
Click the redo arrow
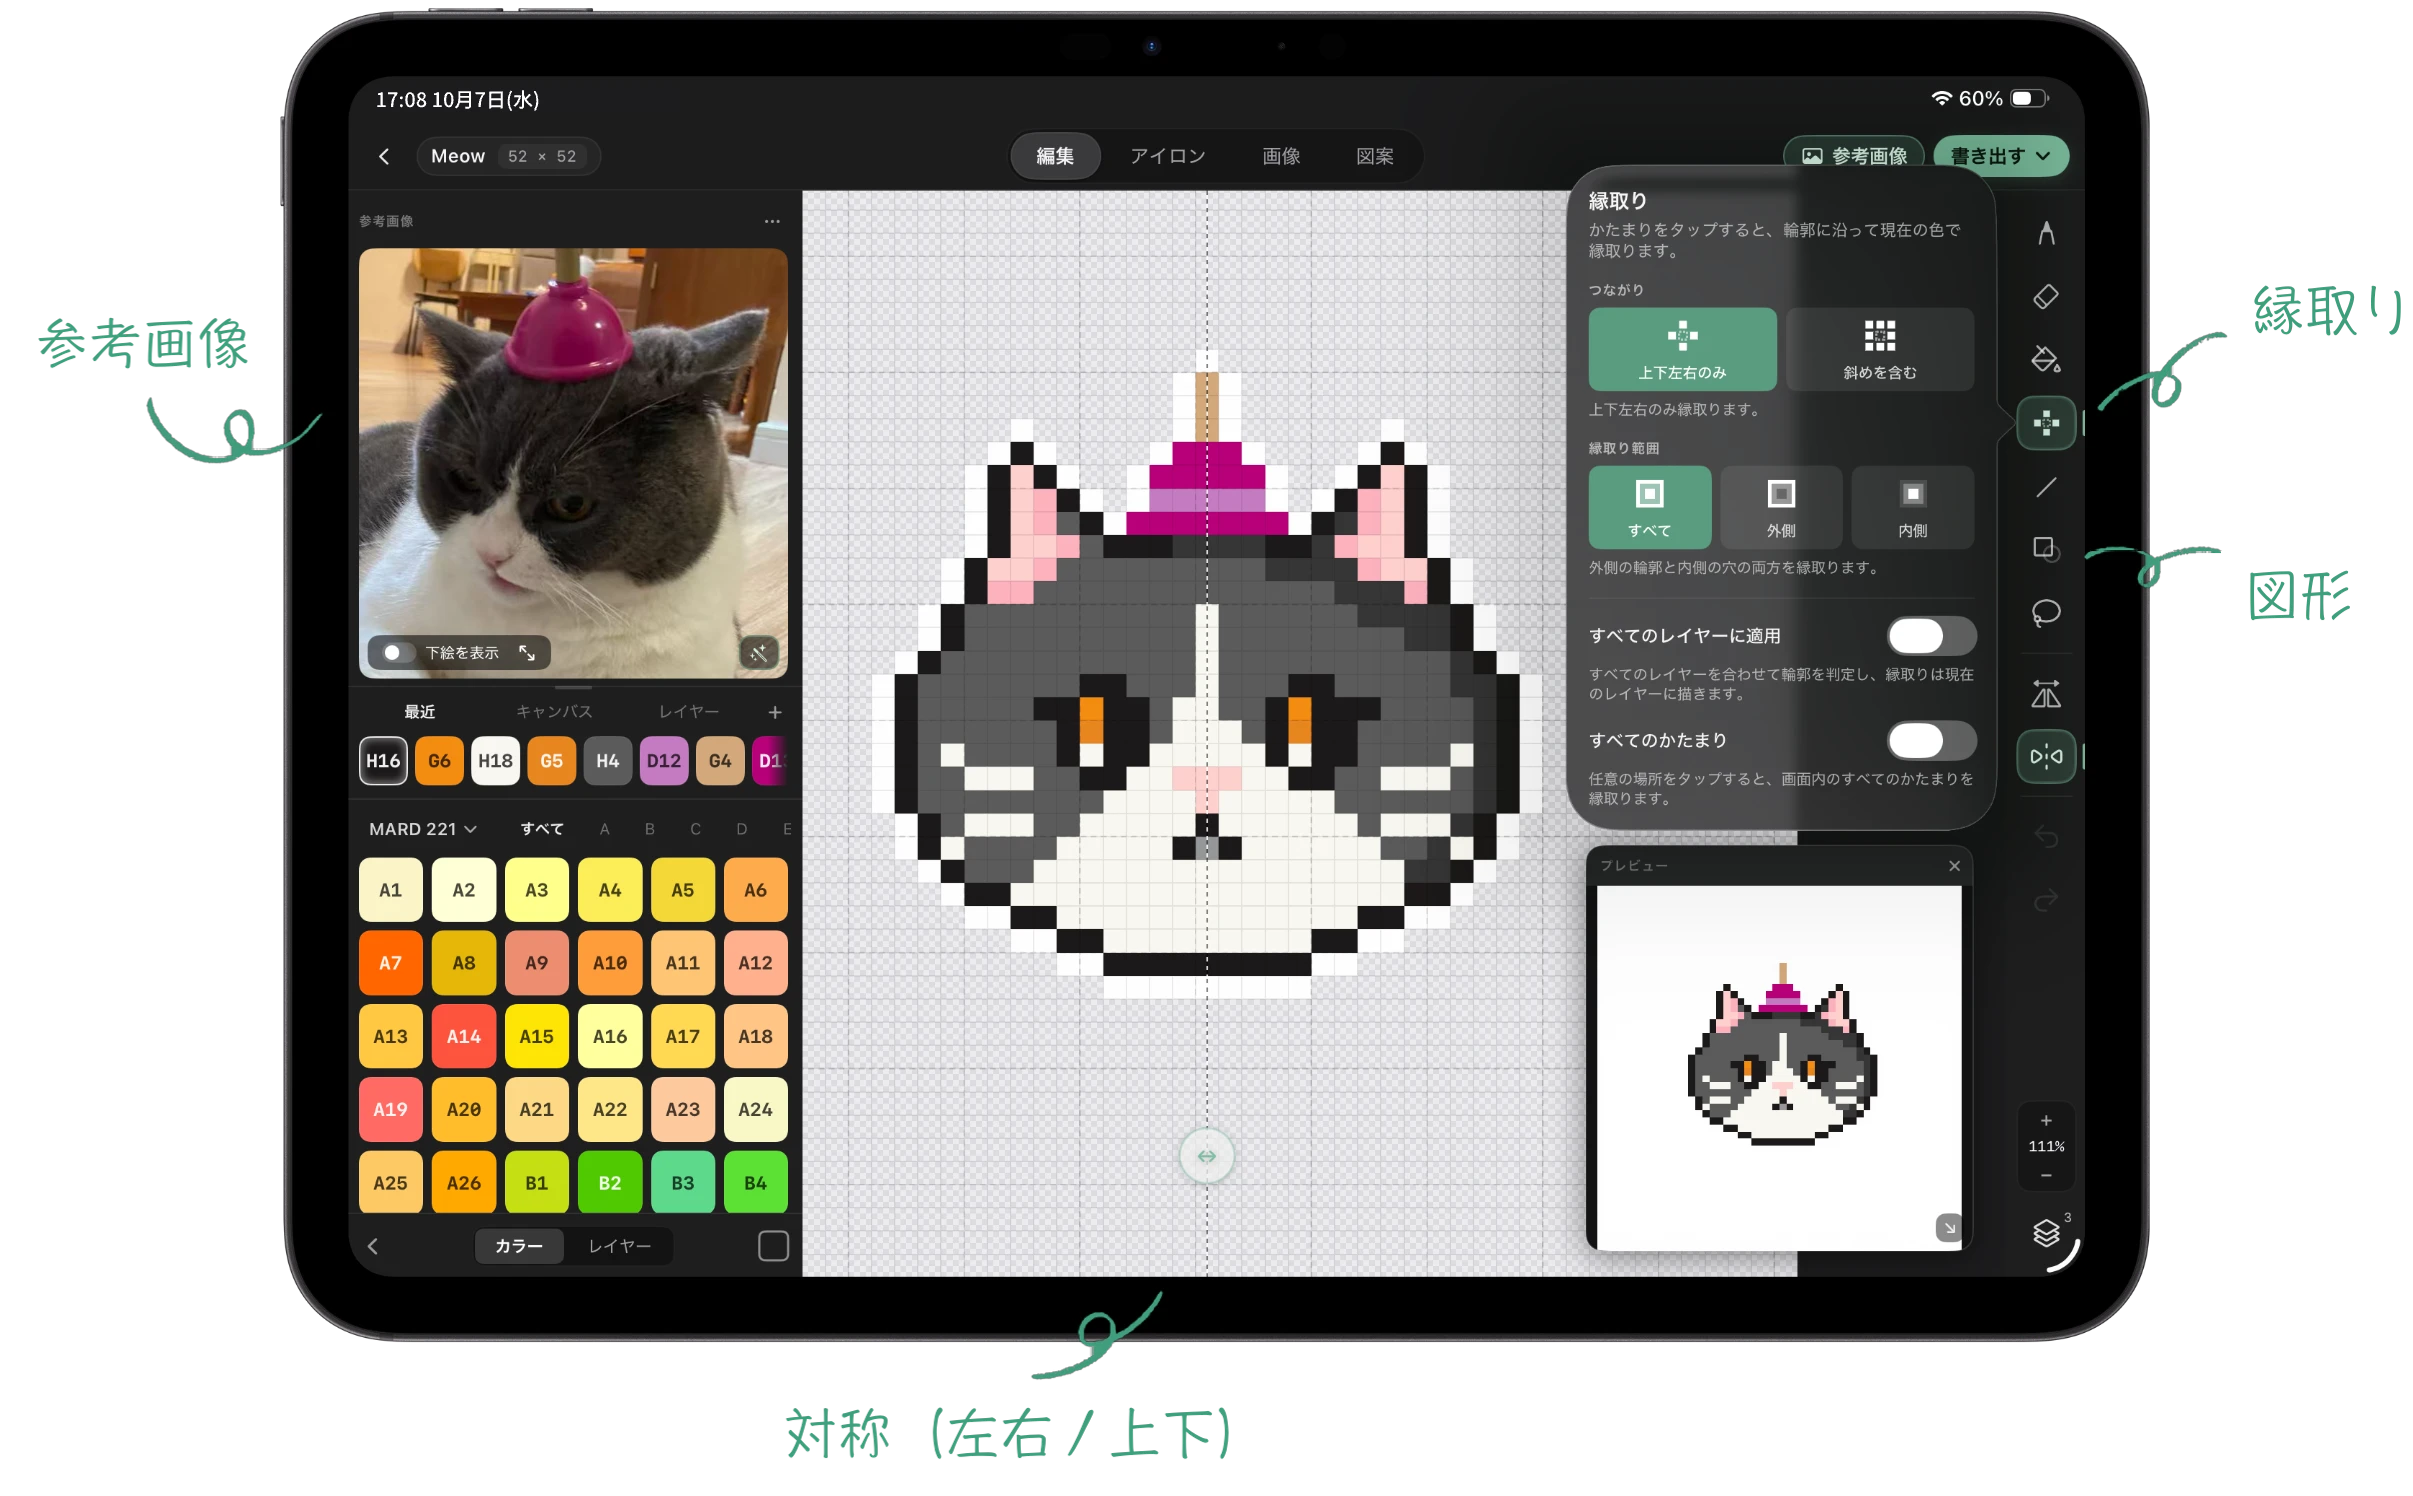click(2044, 900)
